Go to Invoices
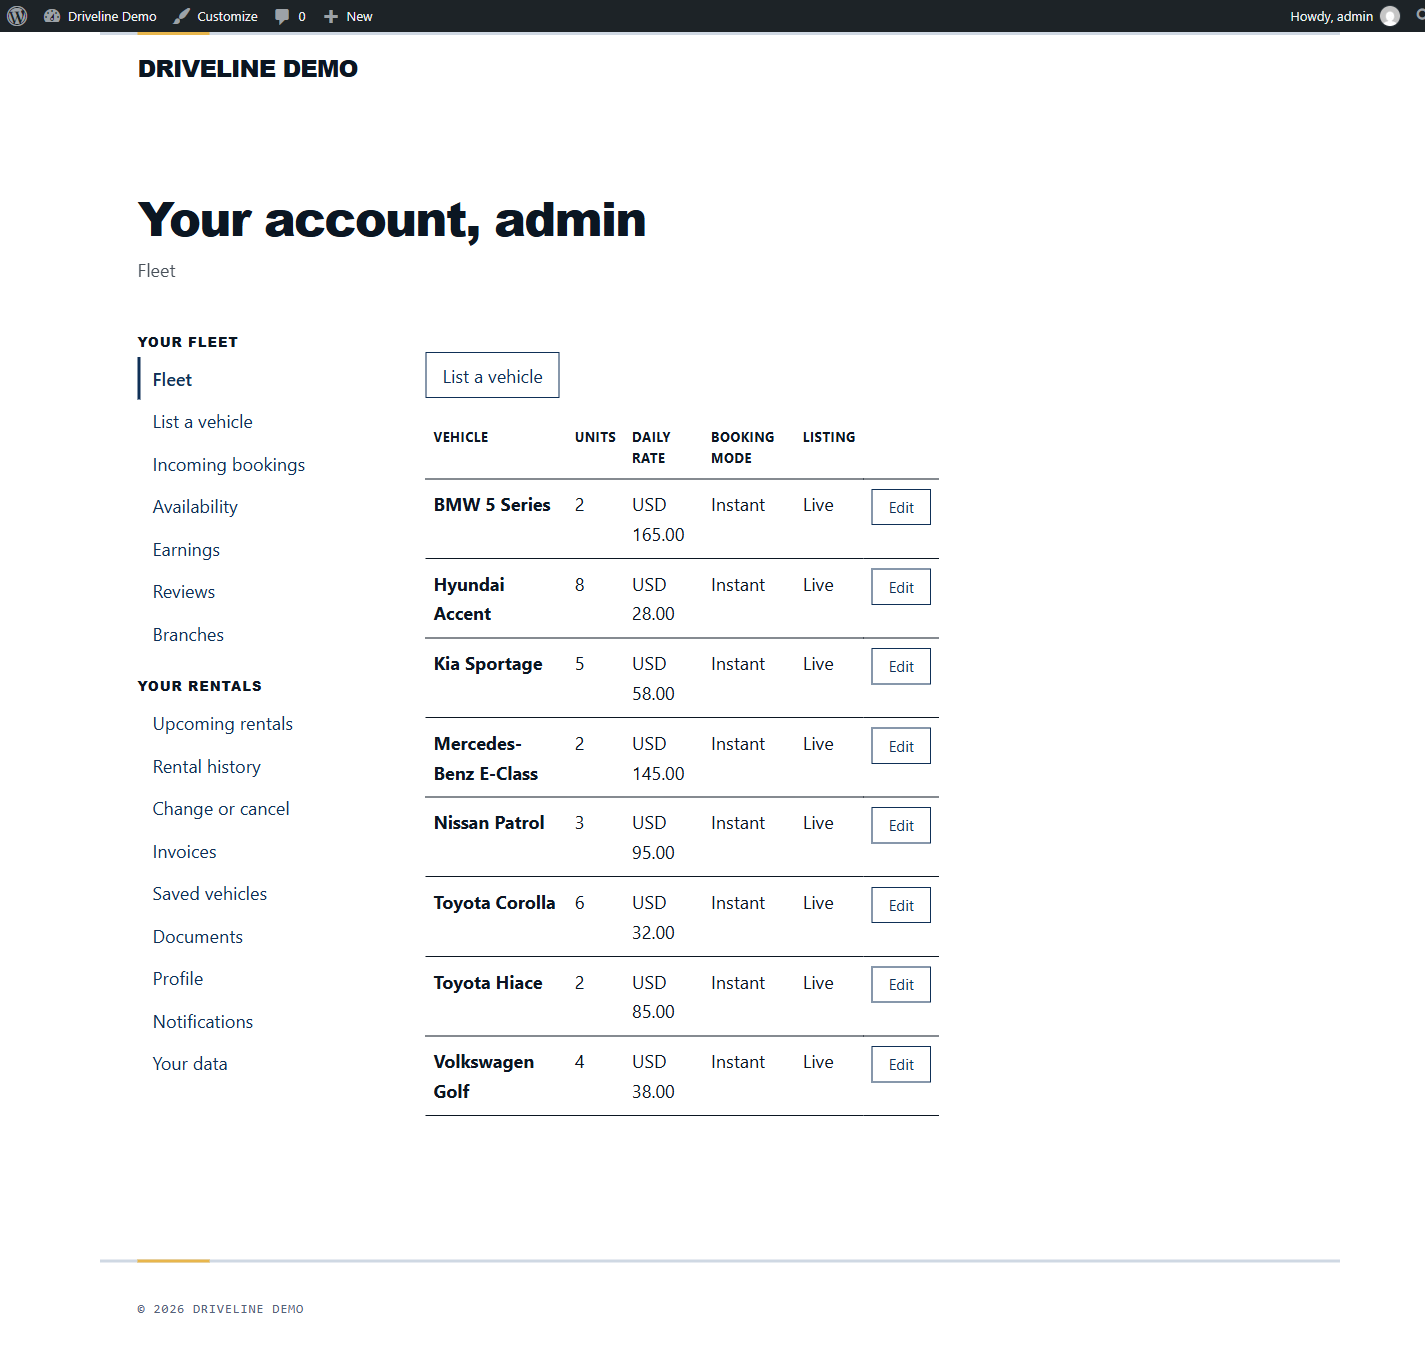1425x1355 pixels. [x=185, y=852]
